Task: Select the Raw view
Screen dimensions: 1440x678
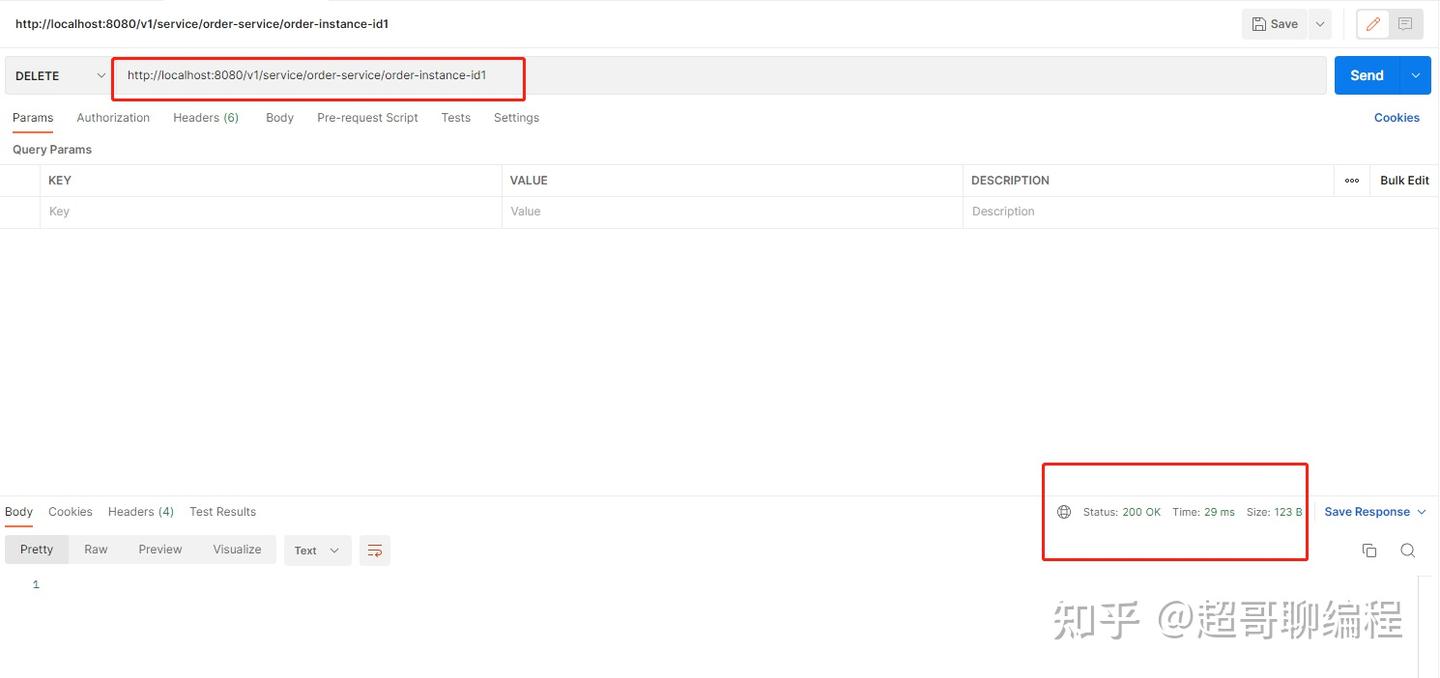Action: (96, 550)
